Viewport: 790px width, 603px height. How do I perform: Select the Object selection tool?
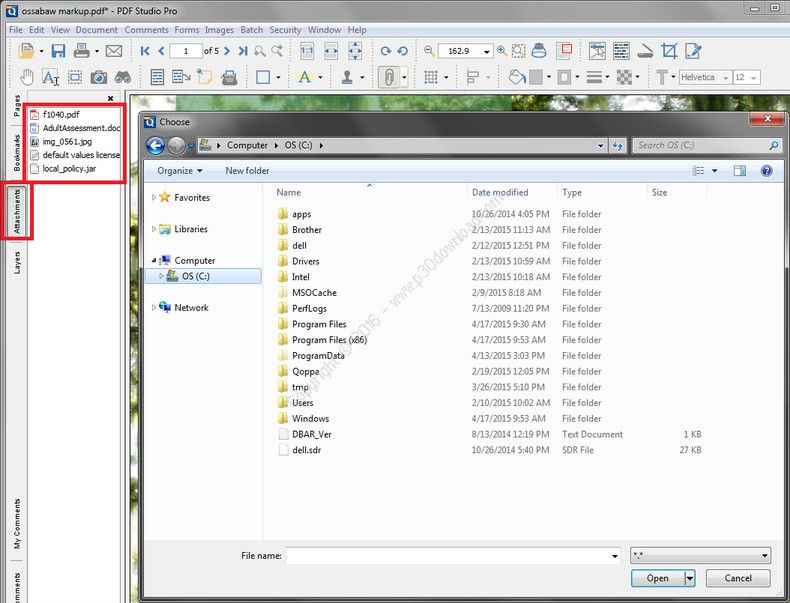click(x=75, y=77)
